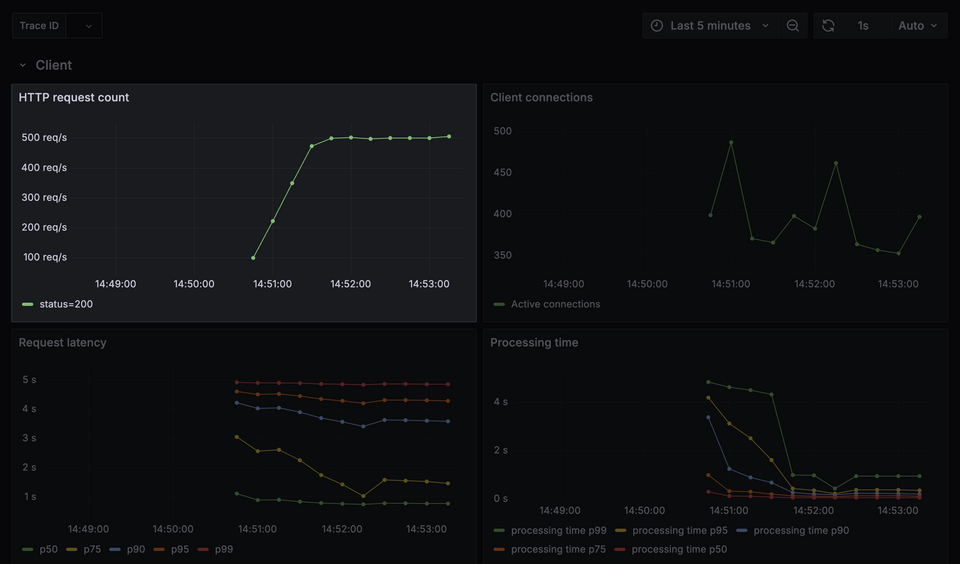Image resolution: width=960 pixels, height=564 pixels.
Task: Open the Request latency panel title
Action: (x=62, y=342)
